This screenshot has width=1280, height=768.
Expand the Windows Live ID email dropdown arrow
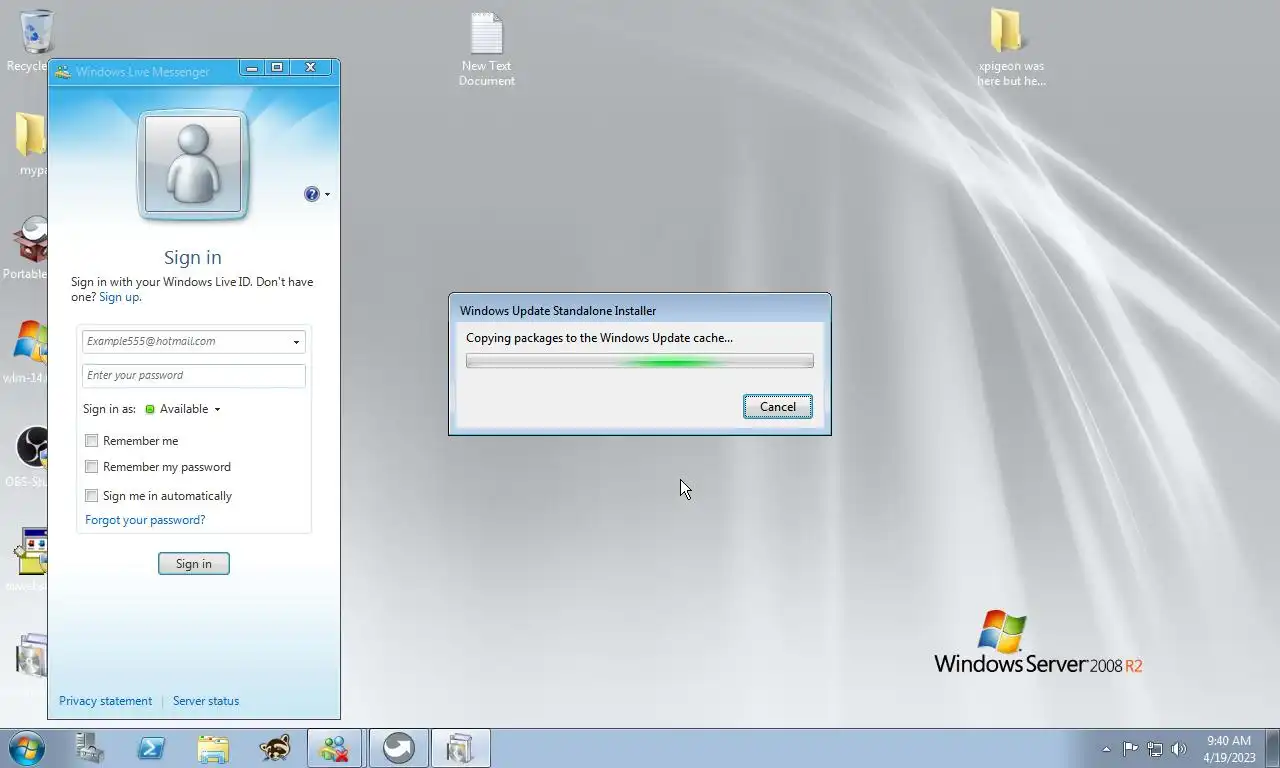[296, 342]
